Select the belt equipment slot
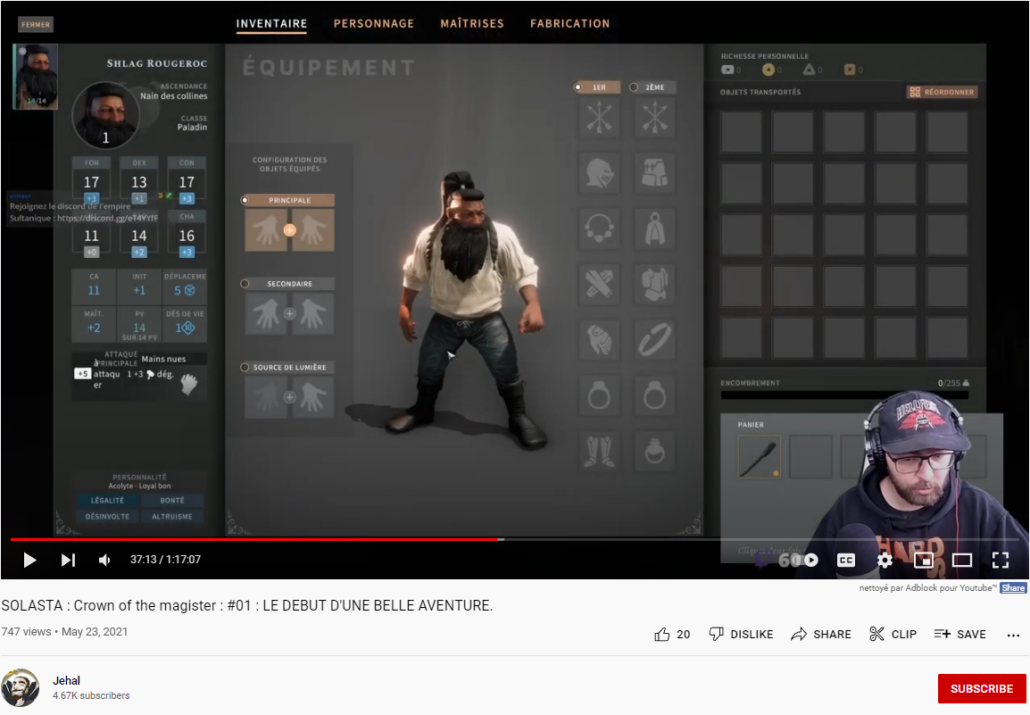Screen dimensions: 1030x715 click(655, 340)
